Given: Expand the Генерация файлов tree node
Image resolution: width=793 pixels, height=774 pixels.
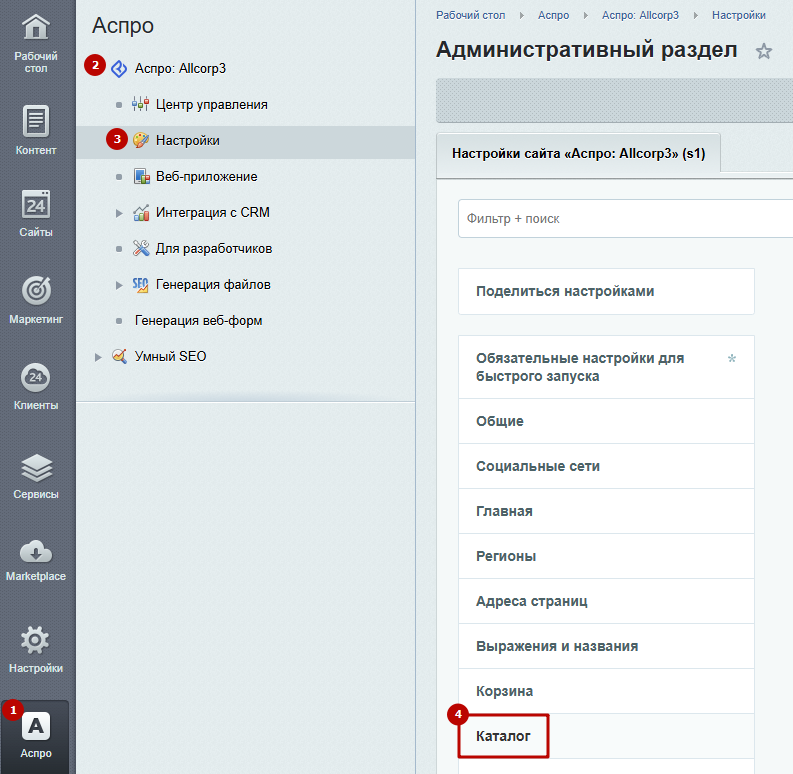Looking at the screenshot, I should tap(119, 285).
